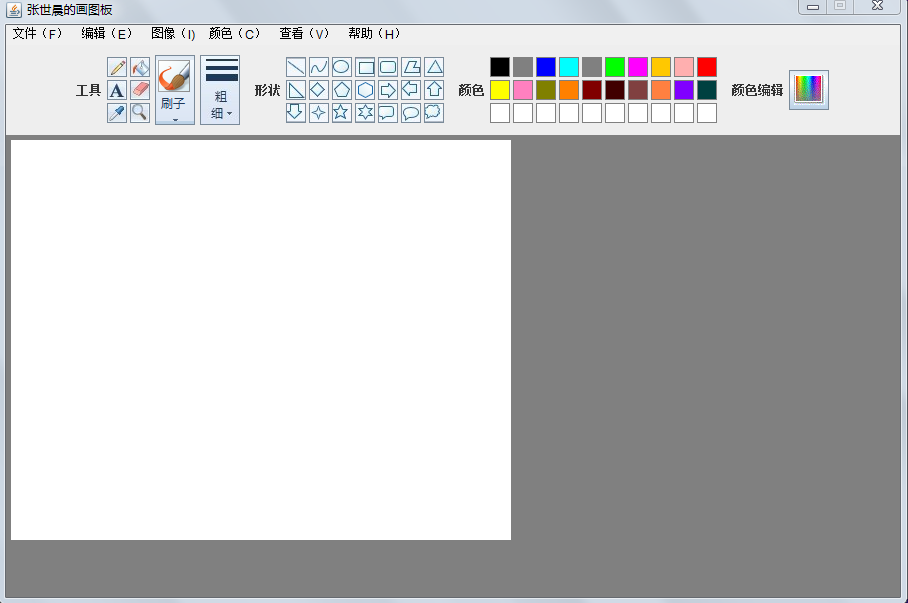Image resolution: width=908 pixels, height=603 pixels.
Task: Click on the white drawing canvas
Action: click(261, 340)
